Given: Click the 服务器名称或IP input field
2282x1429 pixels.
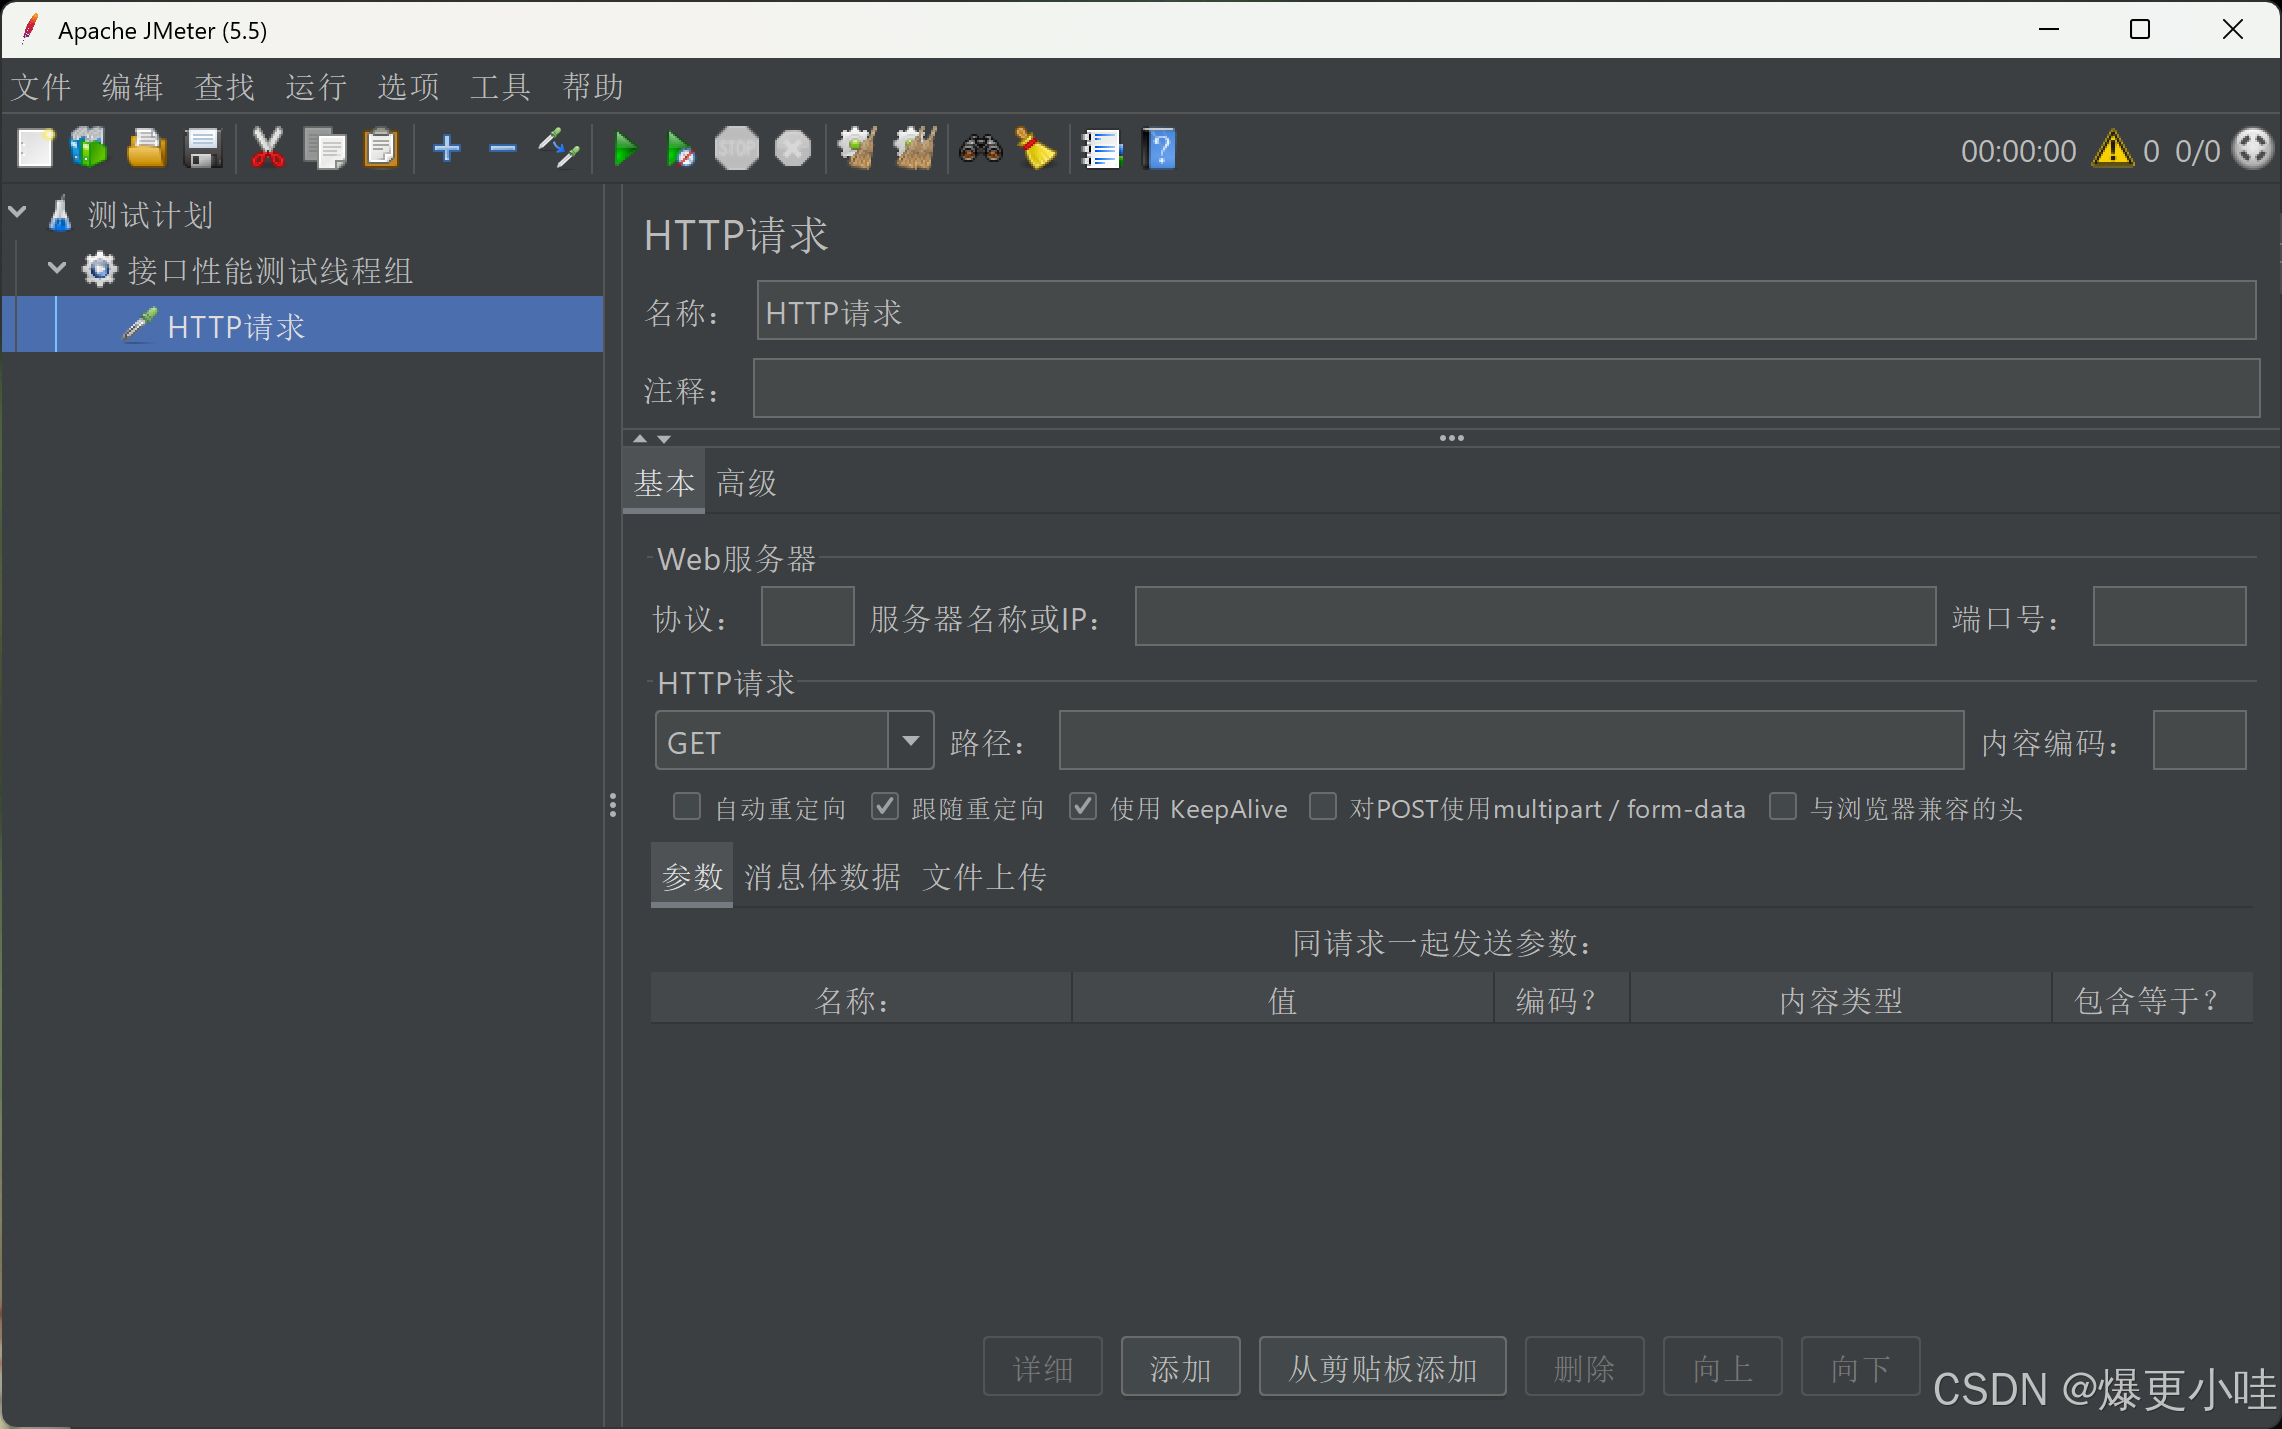Looking at the screenshot, I should (x=1535, y=617).
